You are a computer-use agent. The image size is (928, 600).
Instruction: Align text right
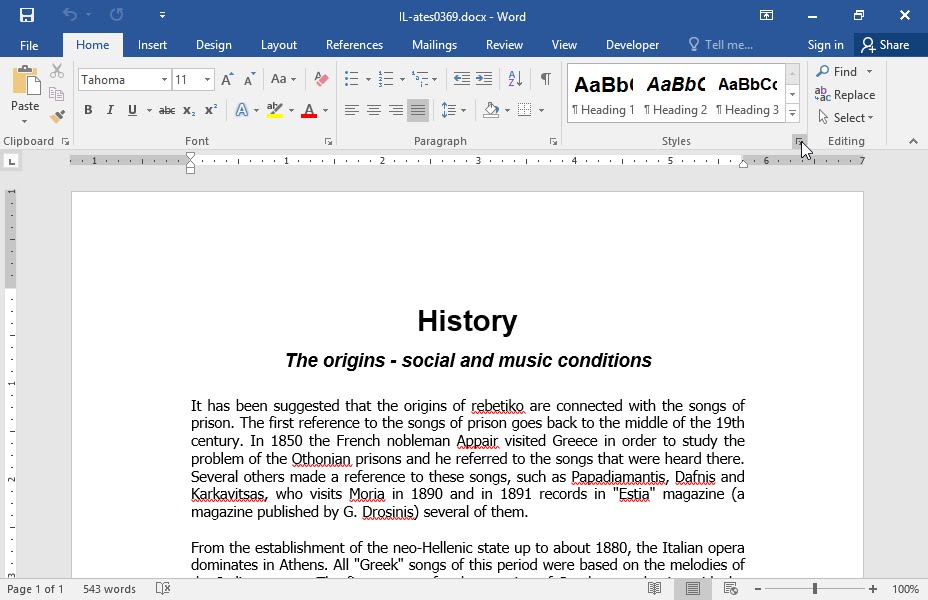pos(395,110)
